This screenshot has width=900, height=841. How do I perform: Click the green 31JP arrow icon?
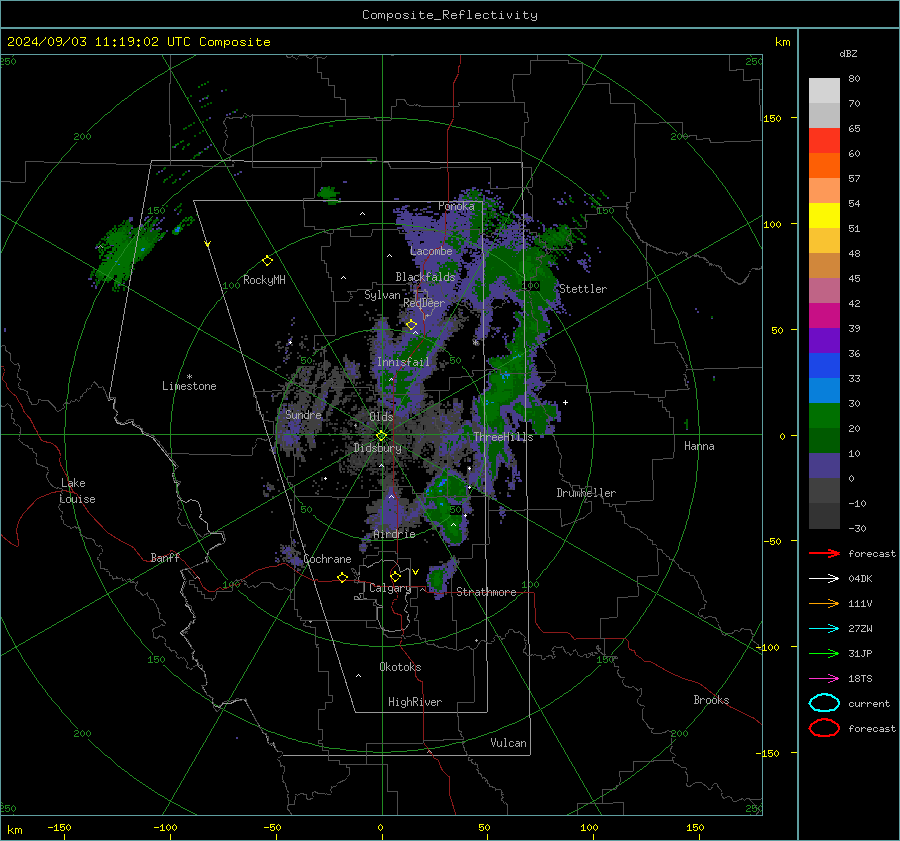point(824,653)
